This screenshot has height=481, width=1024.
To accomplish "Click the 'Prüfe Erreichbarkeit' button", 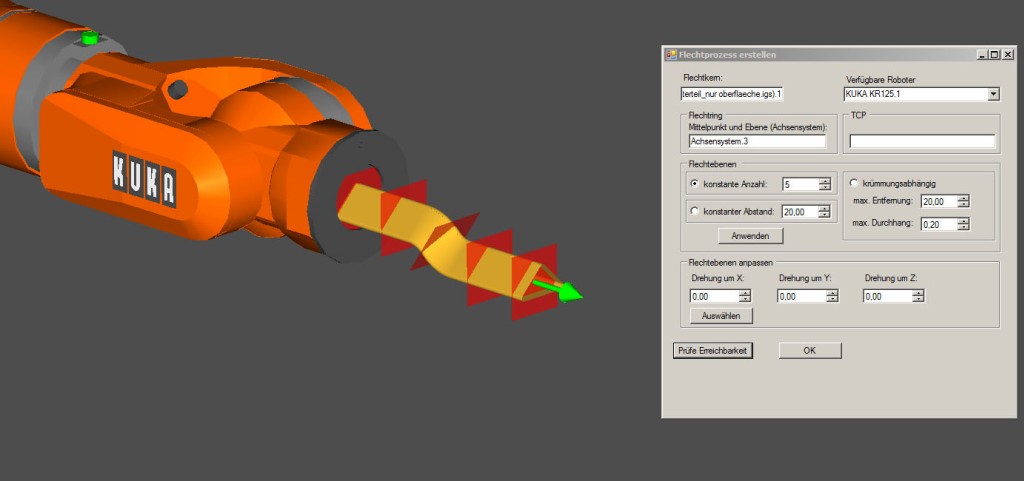I will point(711,350).
